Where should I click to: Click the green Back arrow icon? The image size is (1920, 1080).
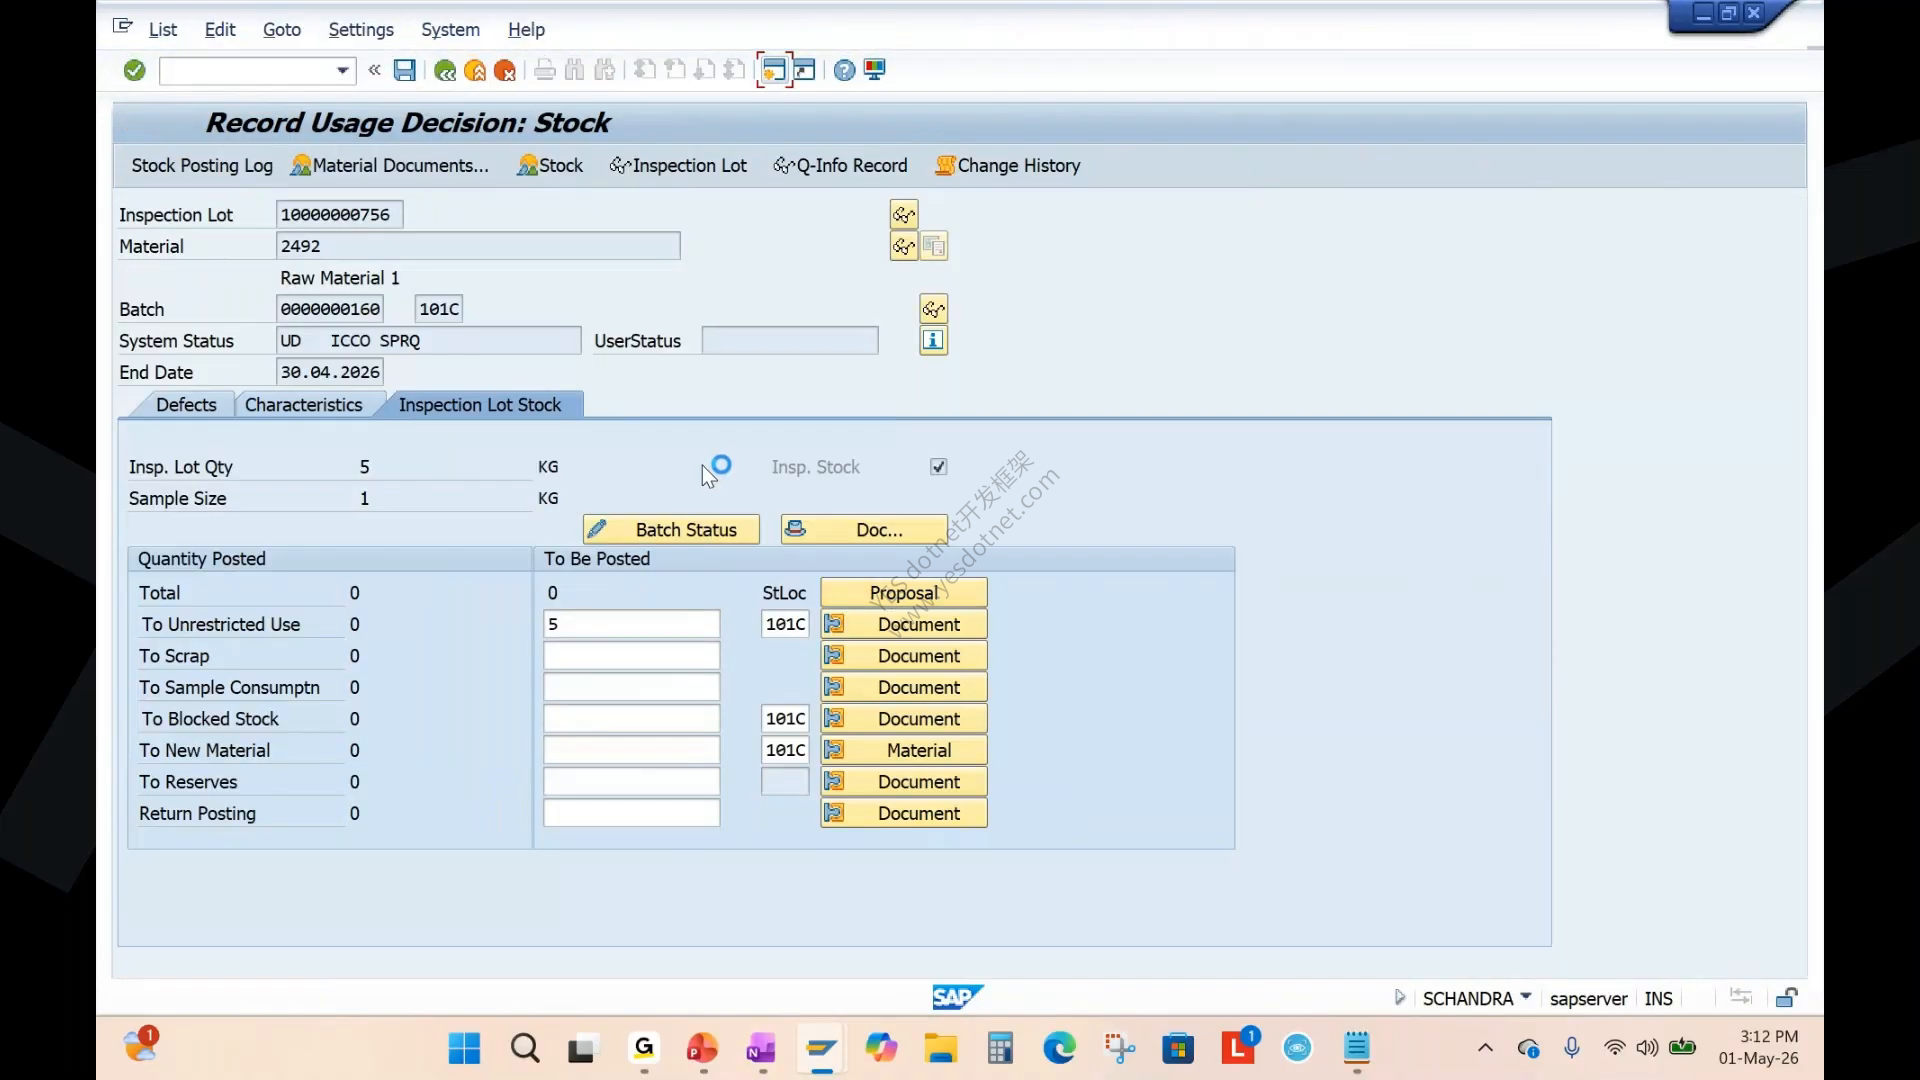(445, 70)
